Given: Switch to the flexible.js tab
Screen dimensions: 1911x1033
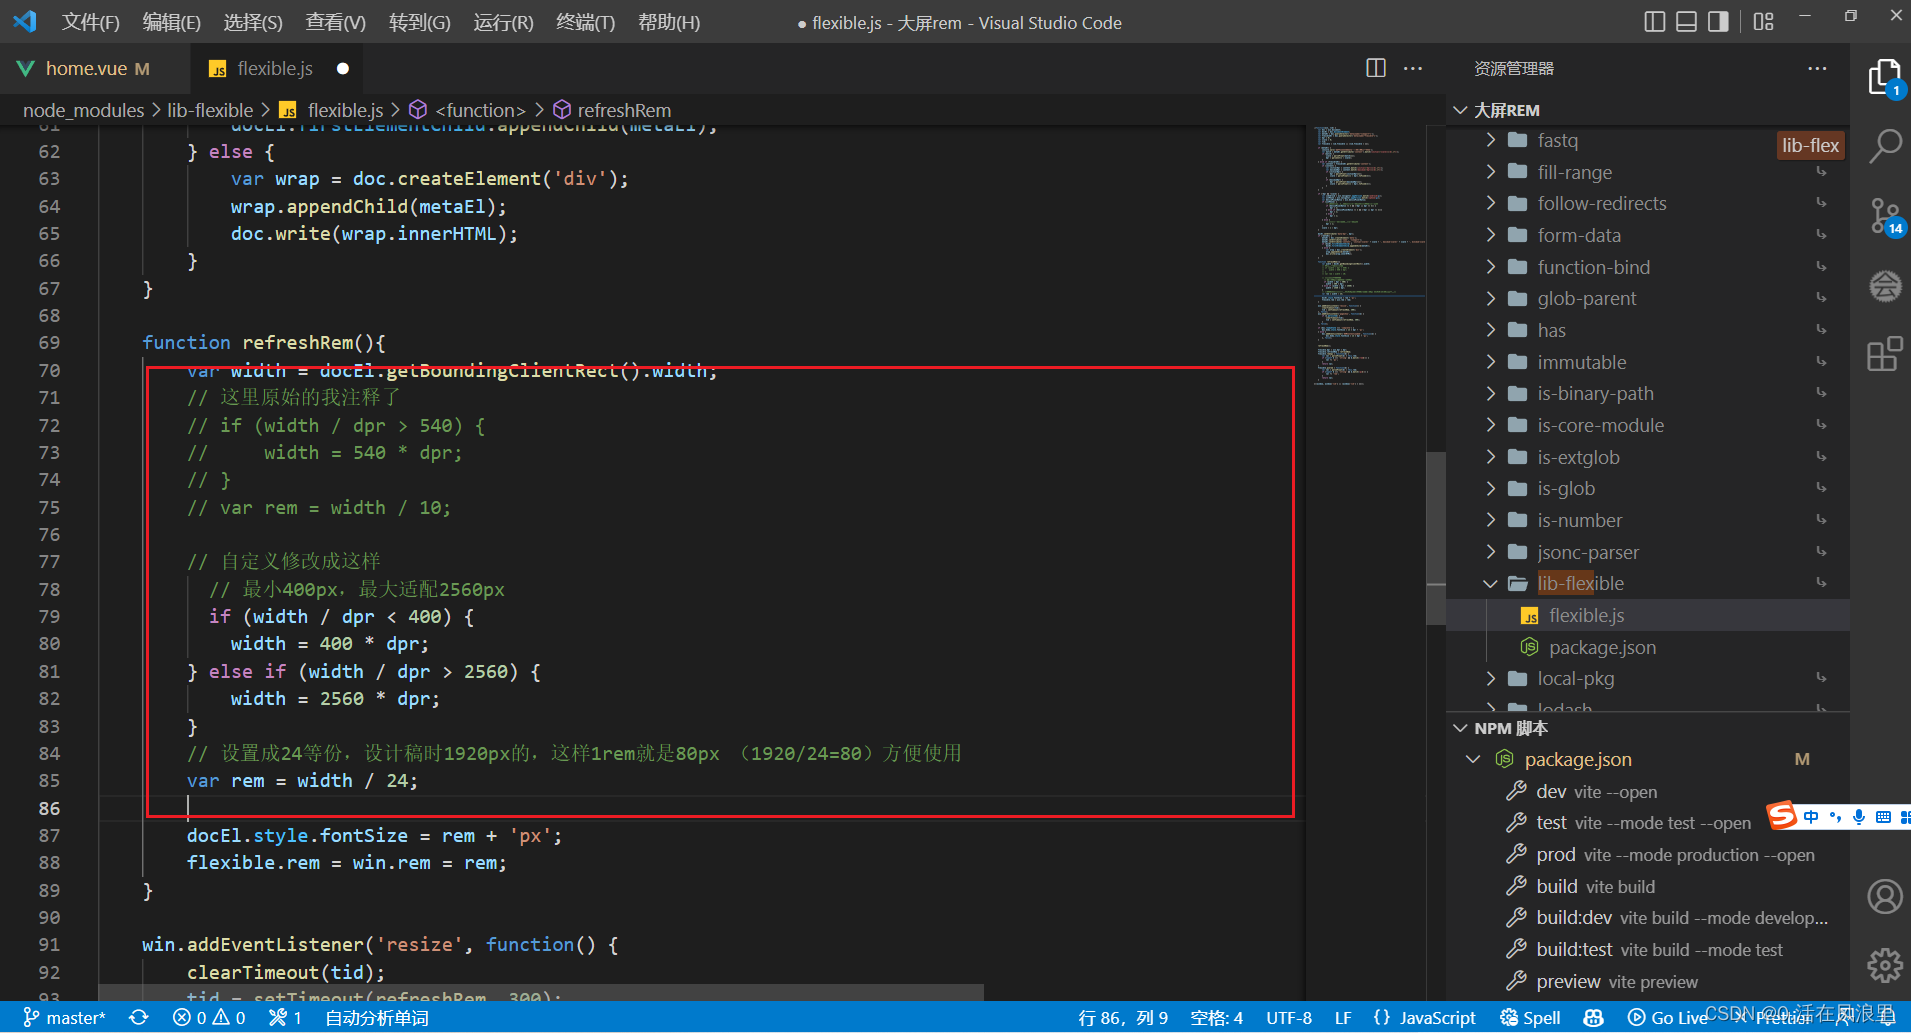Looking at the screenshot, I should point(275,68).
